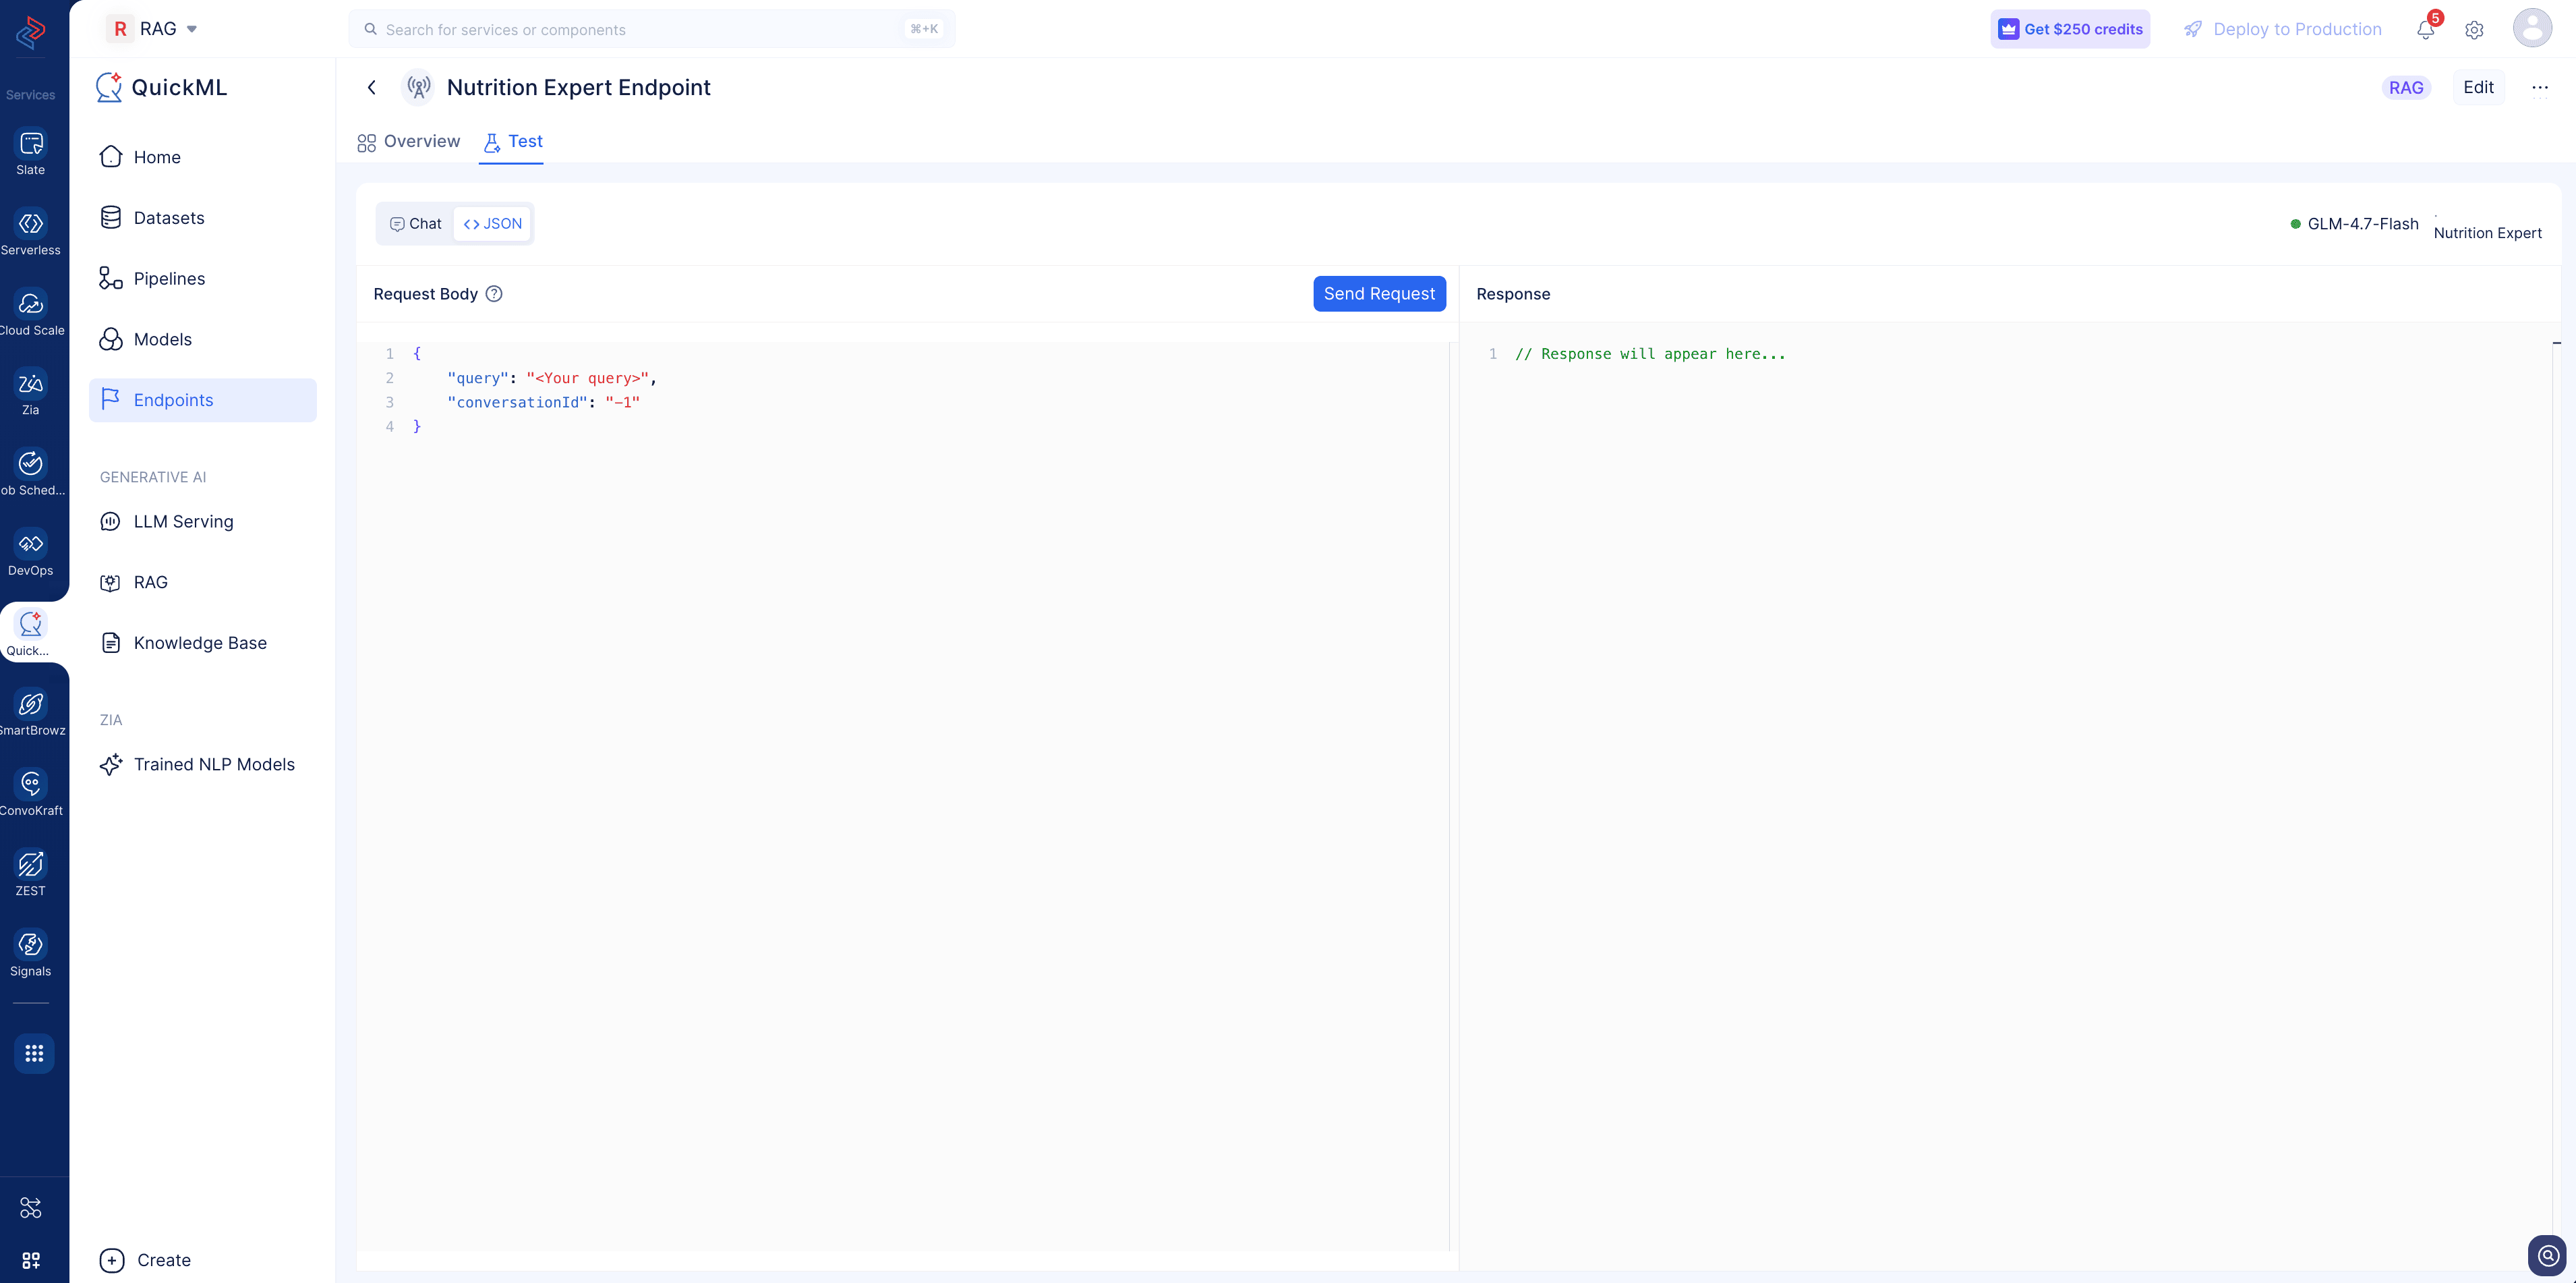Switch to JSON mode

(493, 224)
